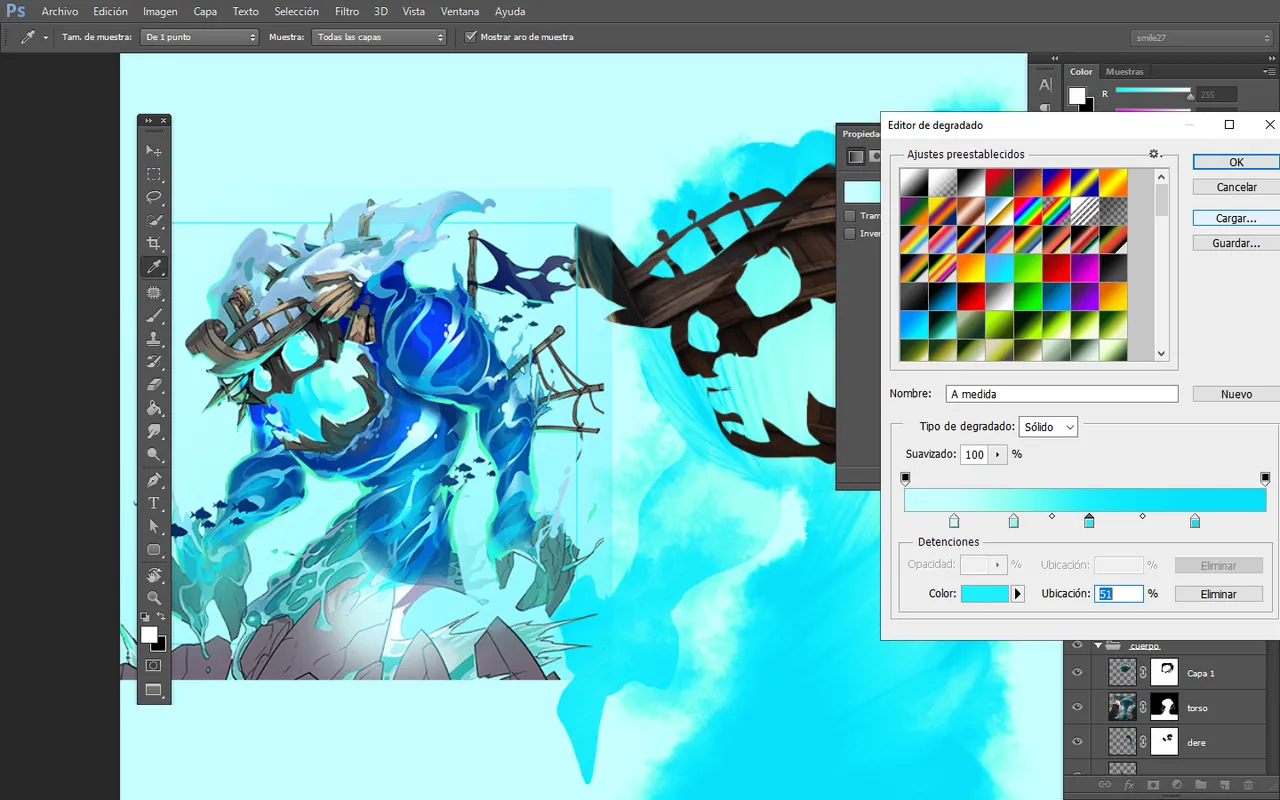Select the active dark-topped color stop

(x=1089, y=521)
